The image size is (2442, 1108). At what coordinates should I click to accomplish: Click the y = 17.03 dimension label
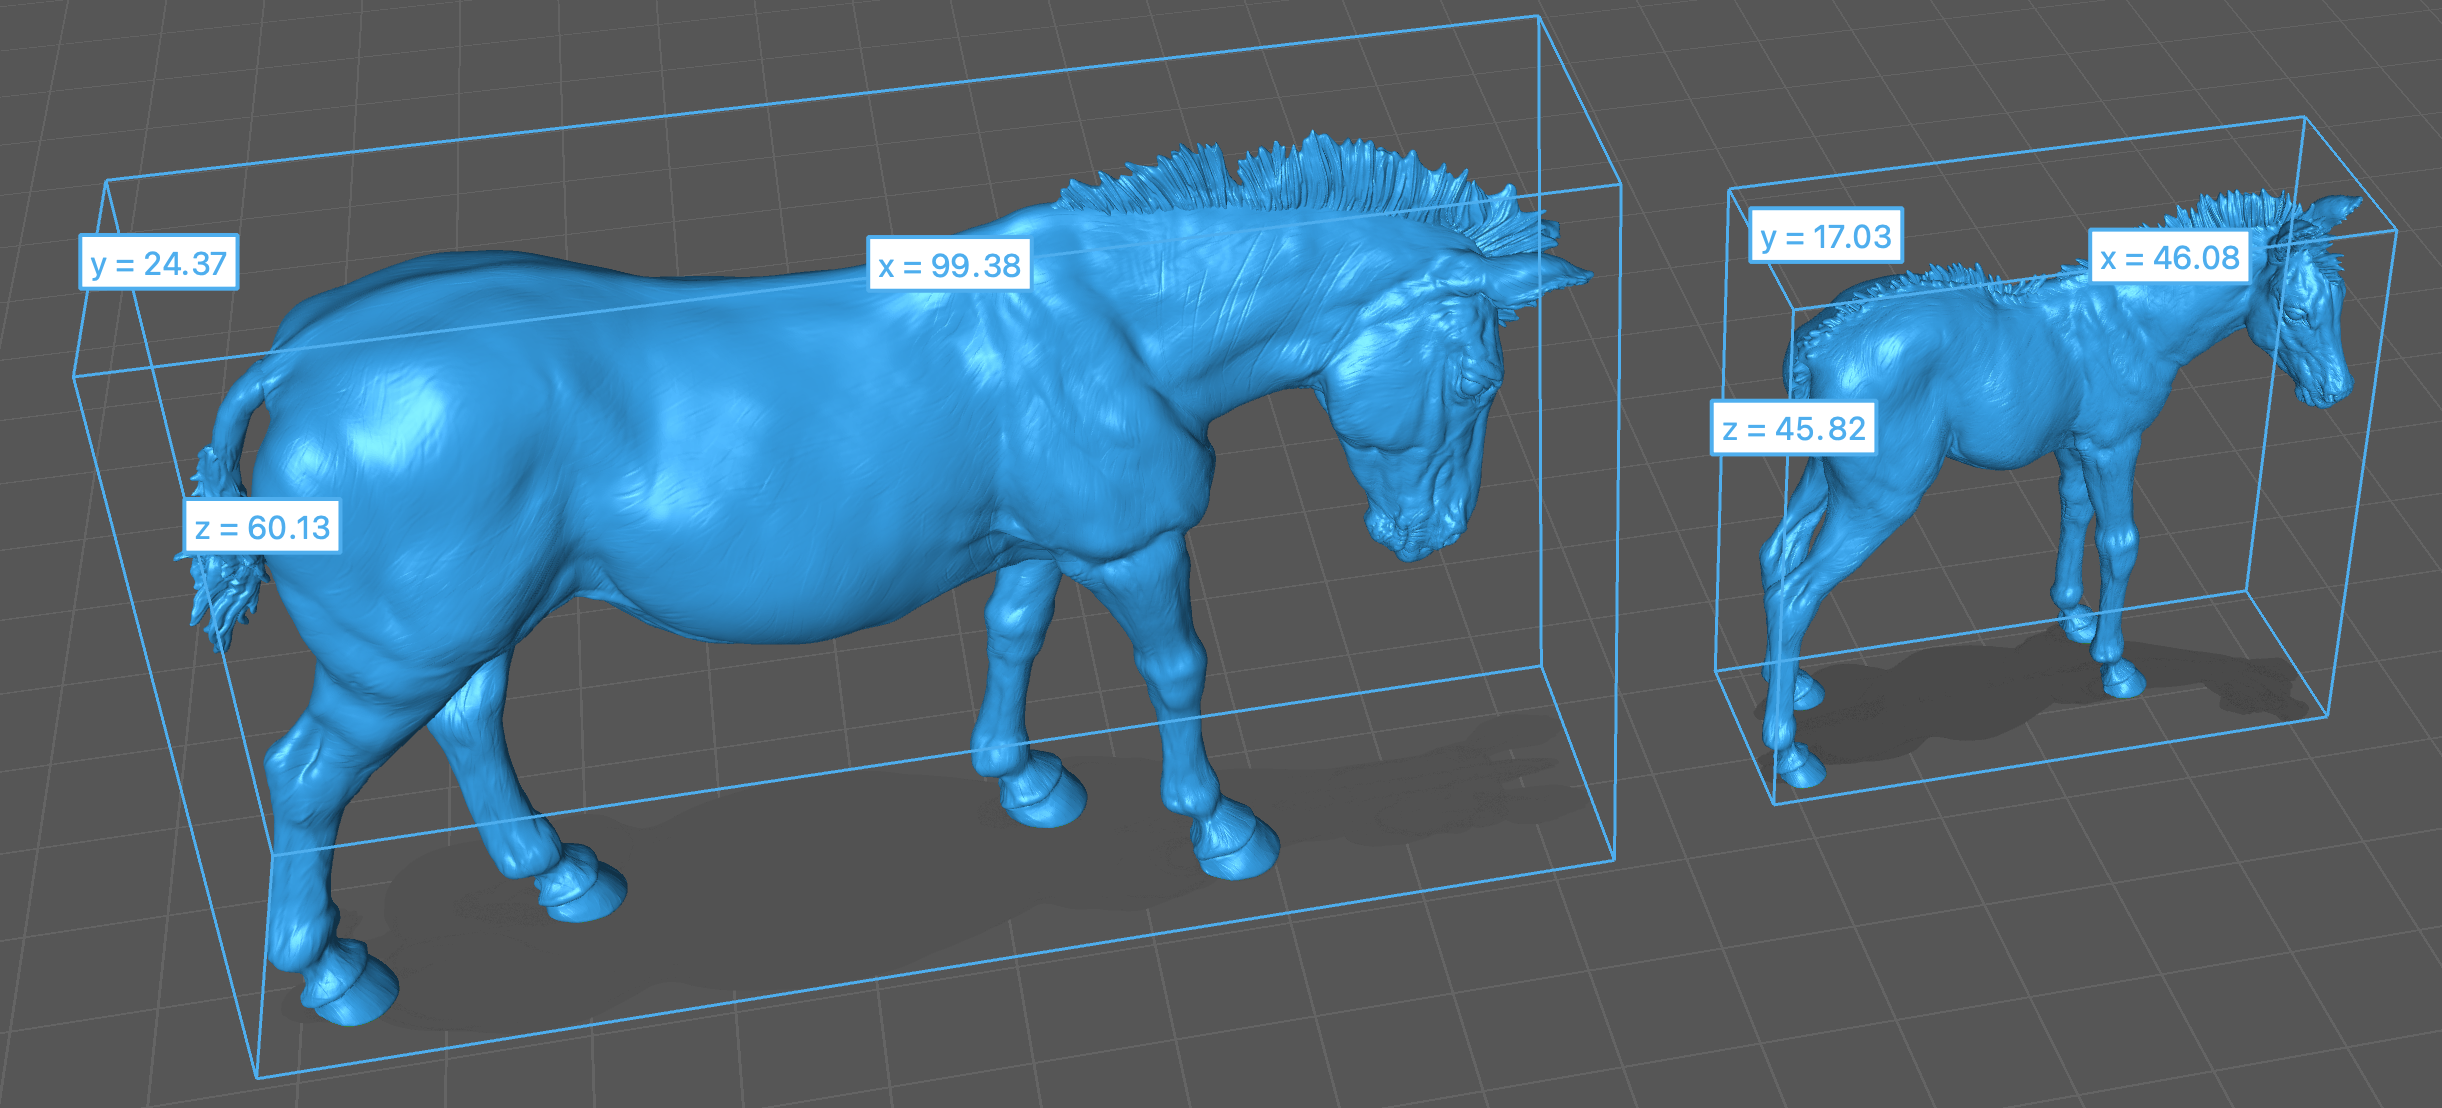1826,237
